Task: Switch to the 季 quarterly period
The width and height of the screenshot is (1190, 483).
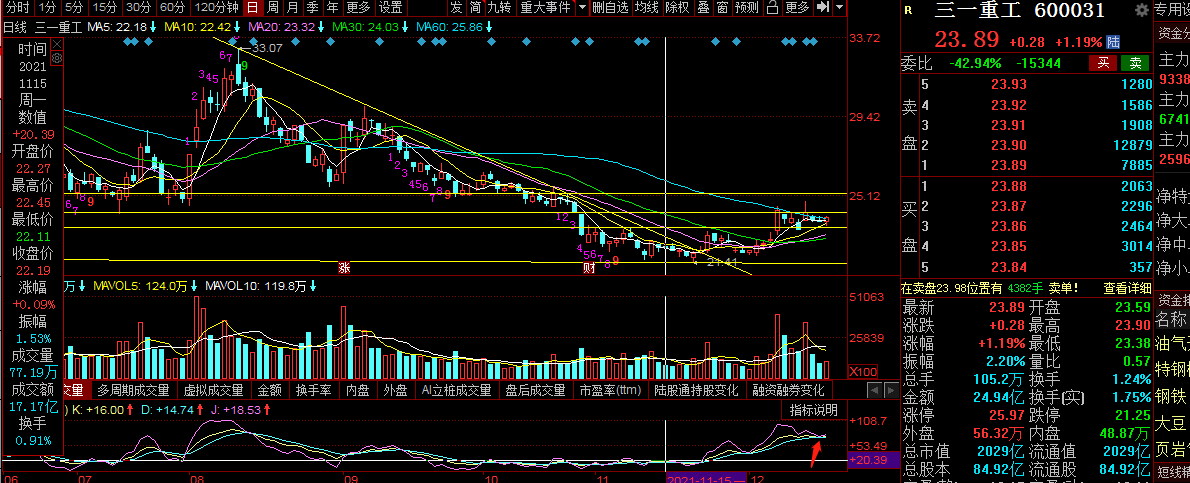Action: (312, 8)
